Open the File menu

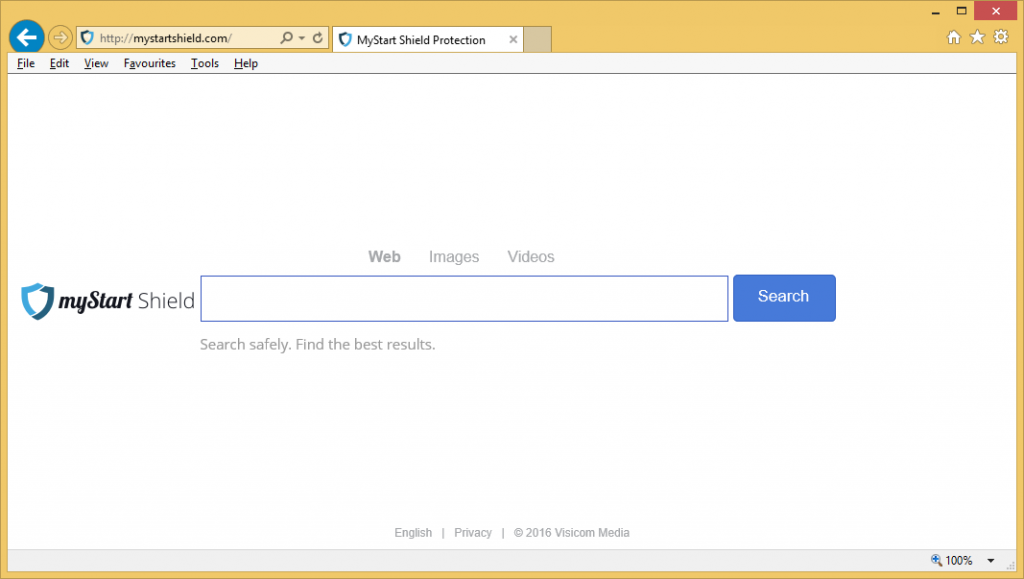pos(26,63)
